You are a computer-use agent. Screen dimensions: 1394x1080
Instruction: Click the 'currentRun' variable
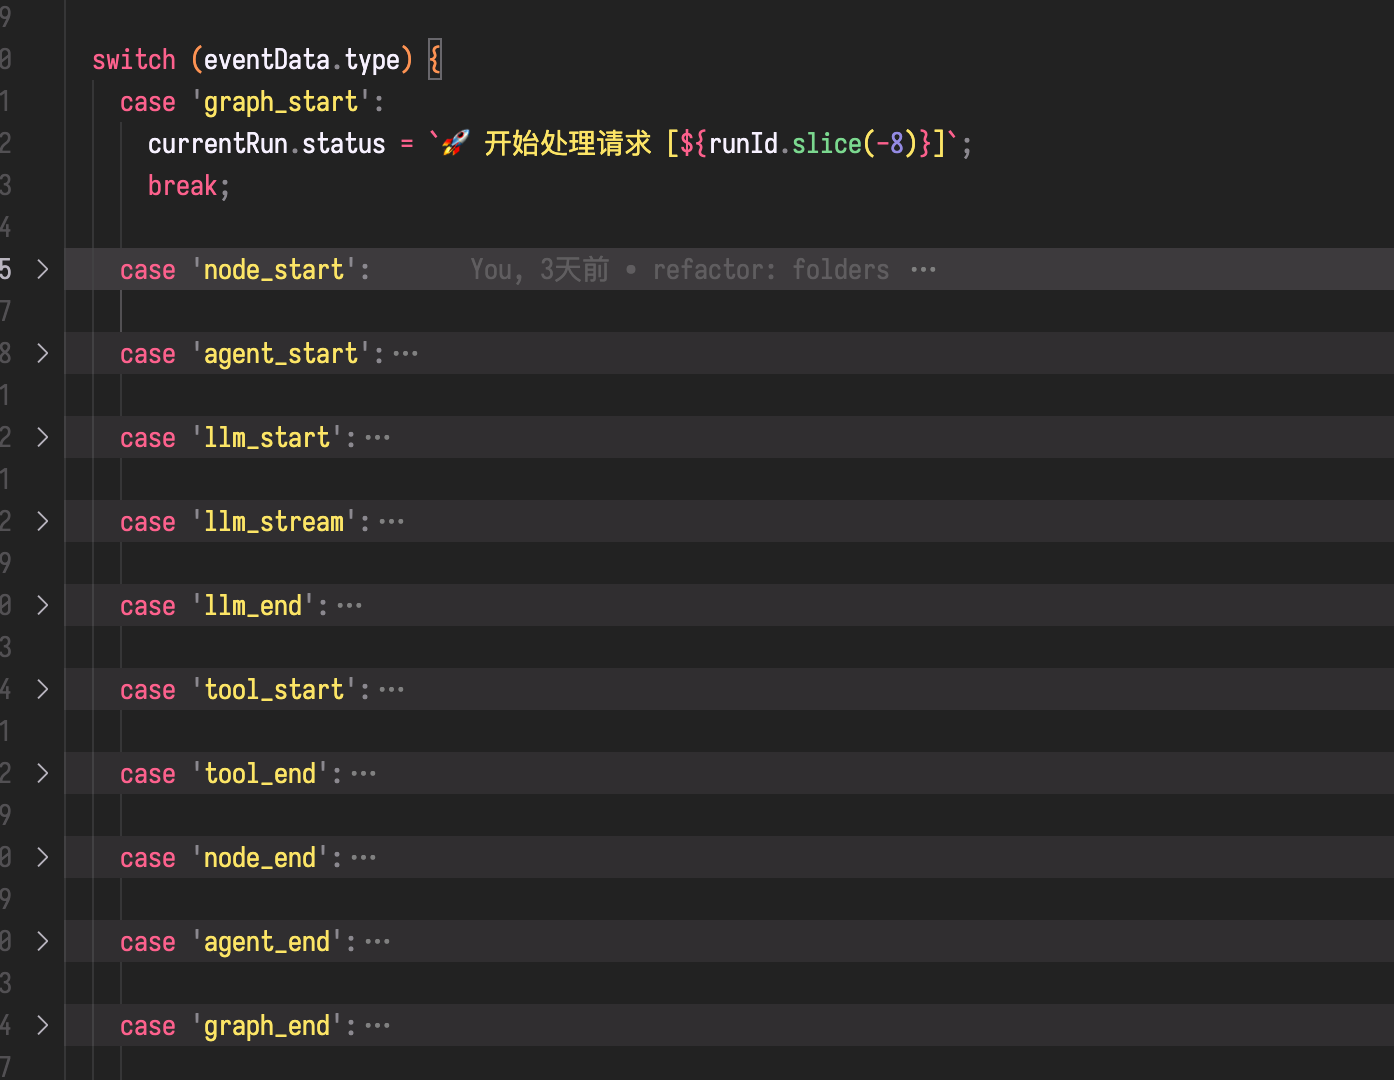tap(218, 144)
